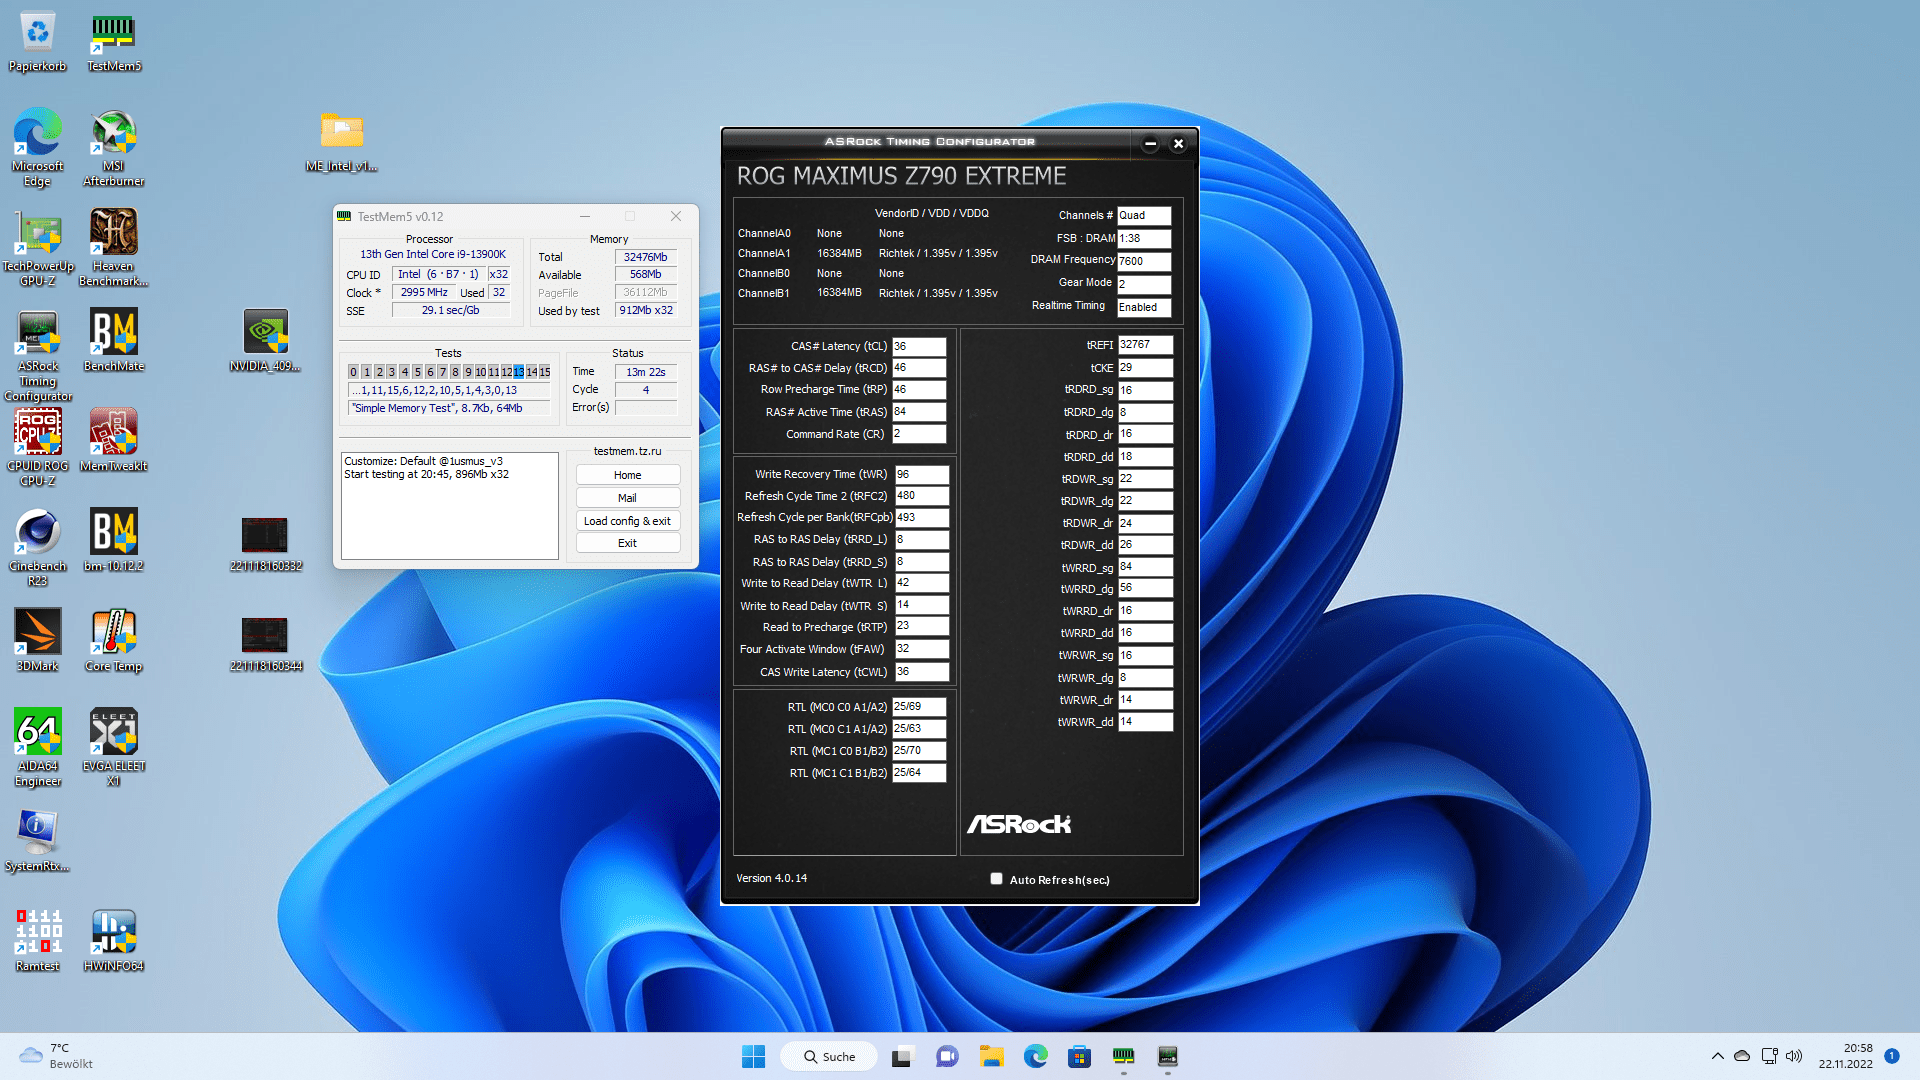Click the Command Rate (CR) field
The image size is (1920, 1080).
(918, 434)
